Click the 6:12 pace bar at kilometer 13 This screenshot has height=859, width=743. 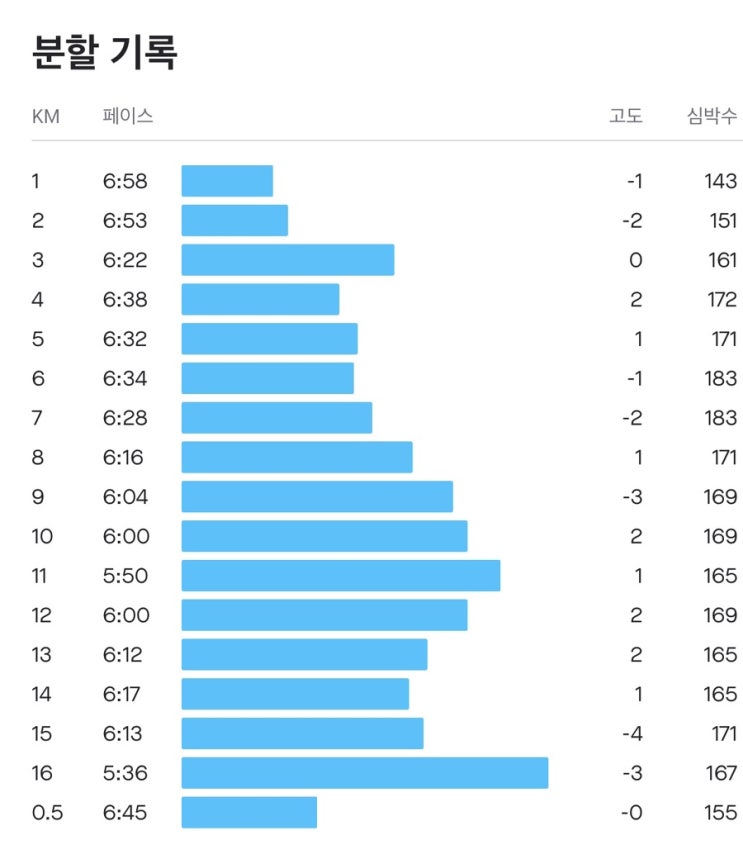(305, 655)
